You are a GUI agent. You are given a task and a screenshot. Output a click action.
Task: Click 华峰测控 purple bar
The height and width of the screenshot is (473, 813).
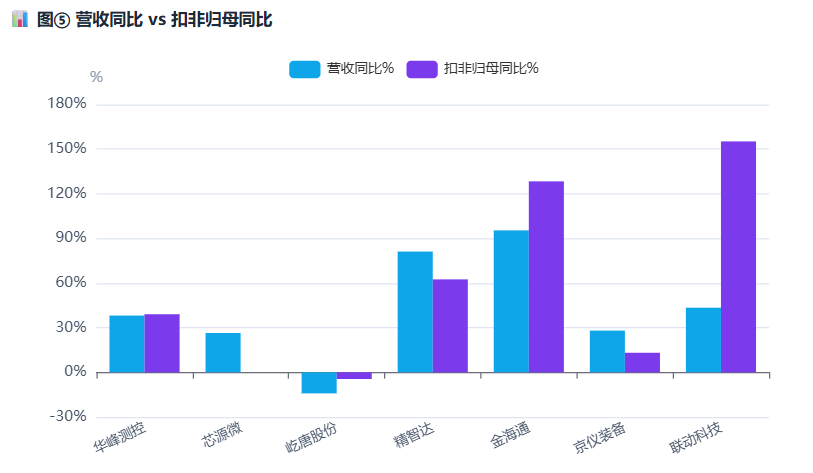pyautogui.click(x=162, y=343)
